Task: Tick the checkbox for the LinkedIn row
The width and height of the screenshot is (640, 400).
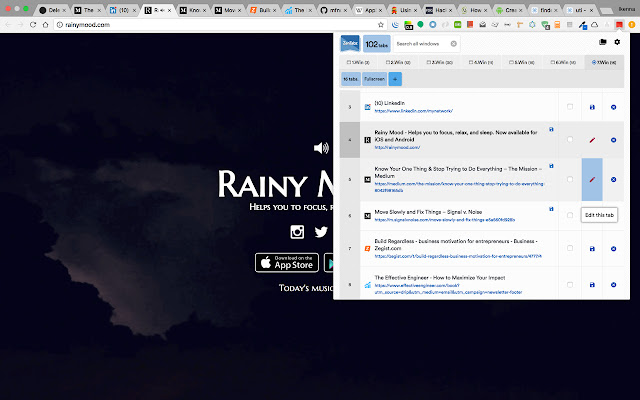Action: tap(570, 107)
